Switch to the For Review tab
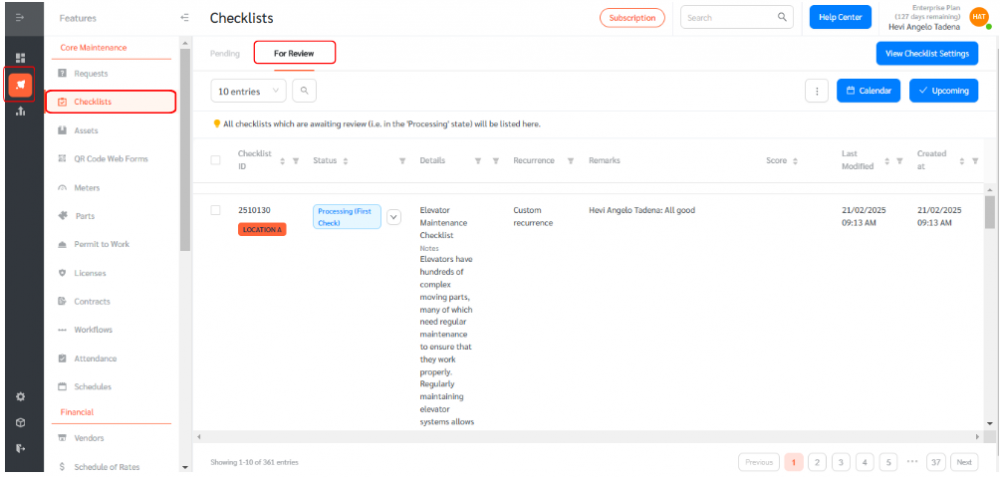The height and width of the screenshot is (477, 1000). (294, 54)
